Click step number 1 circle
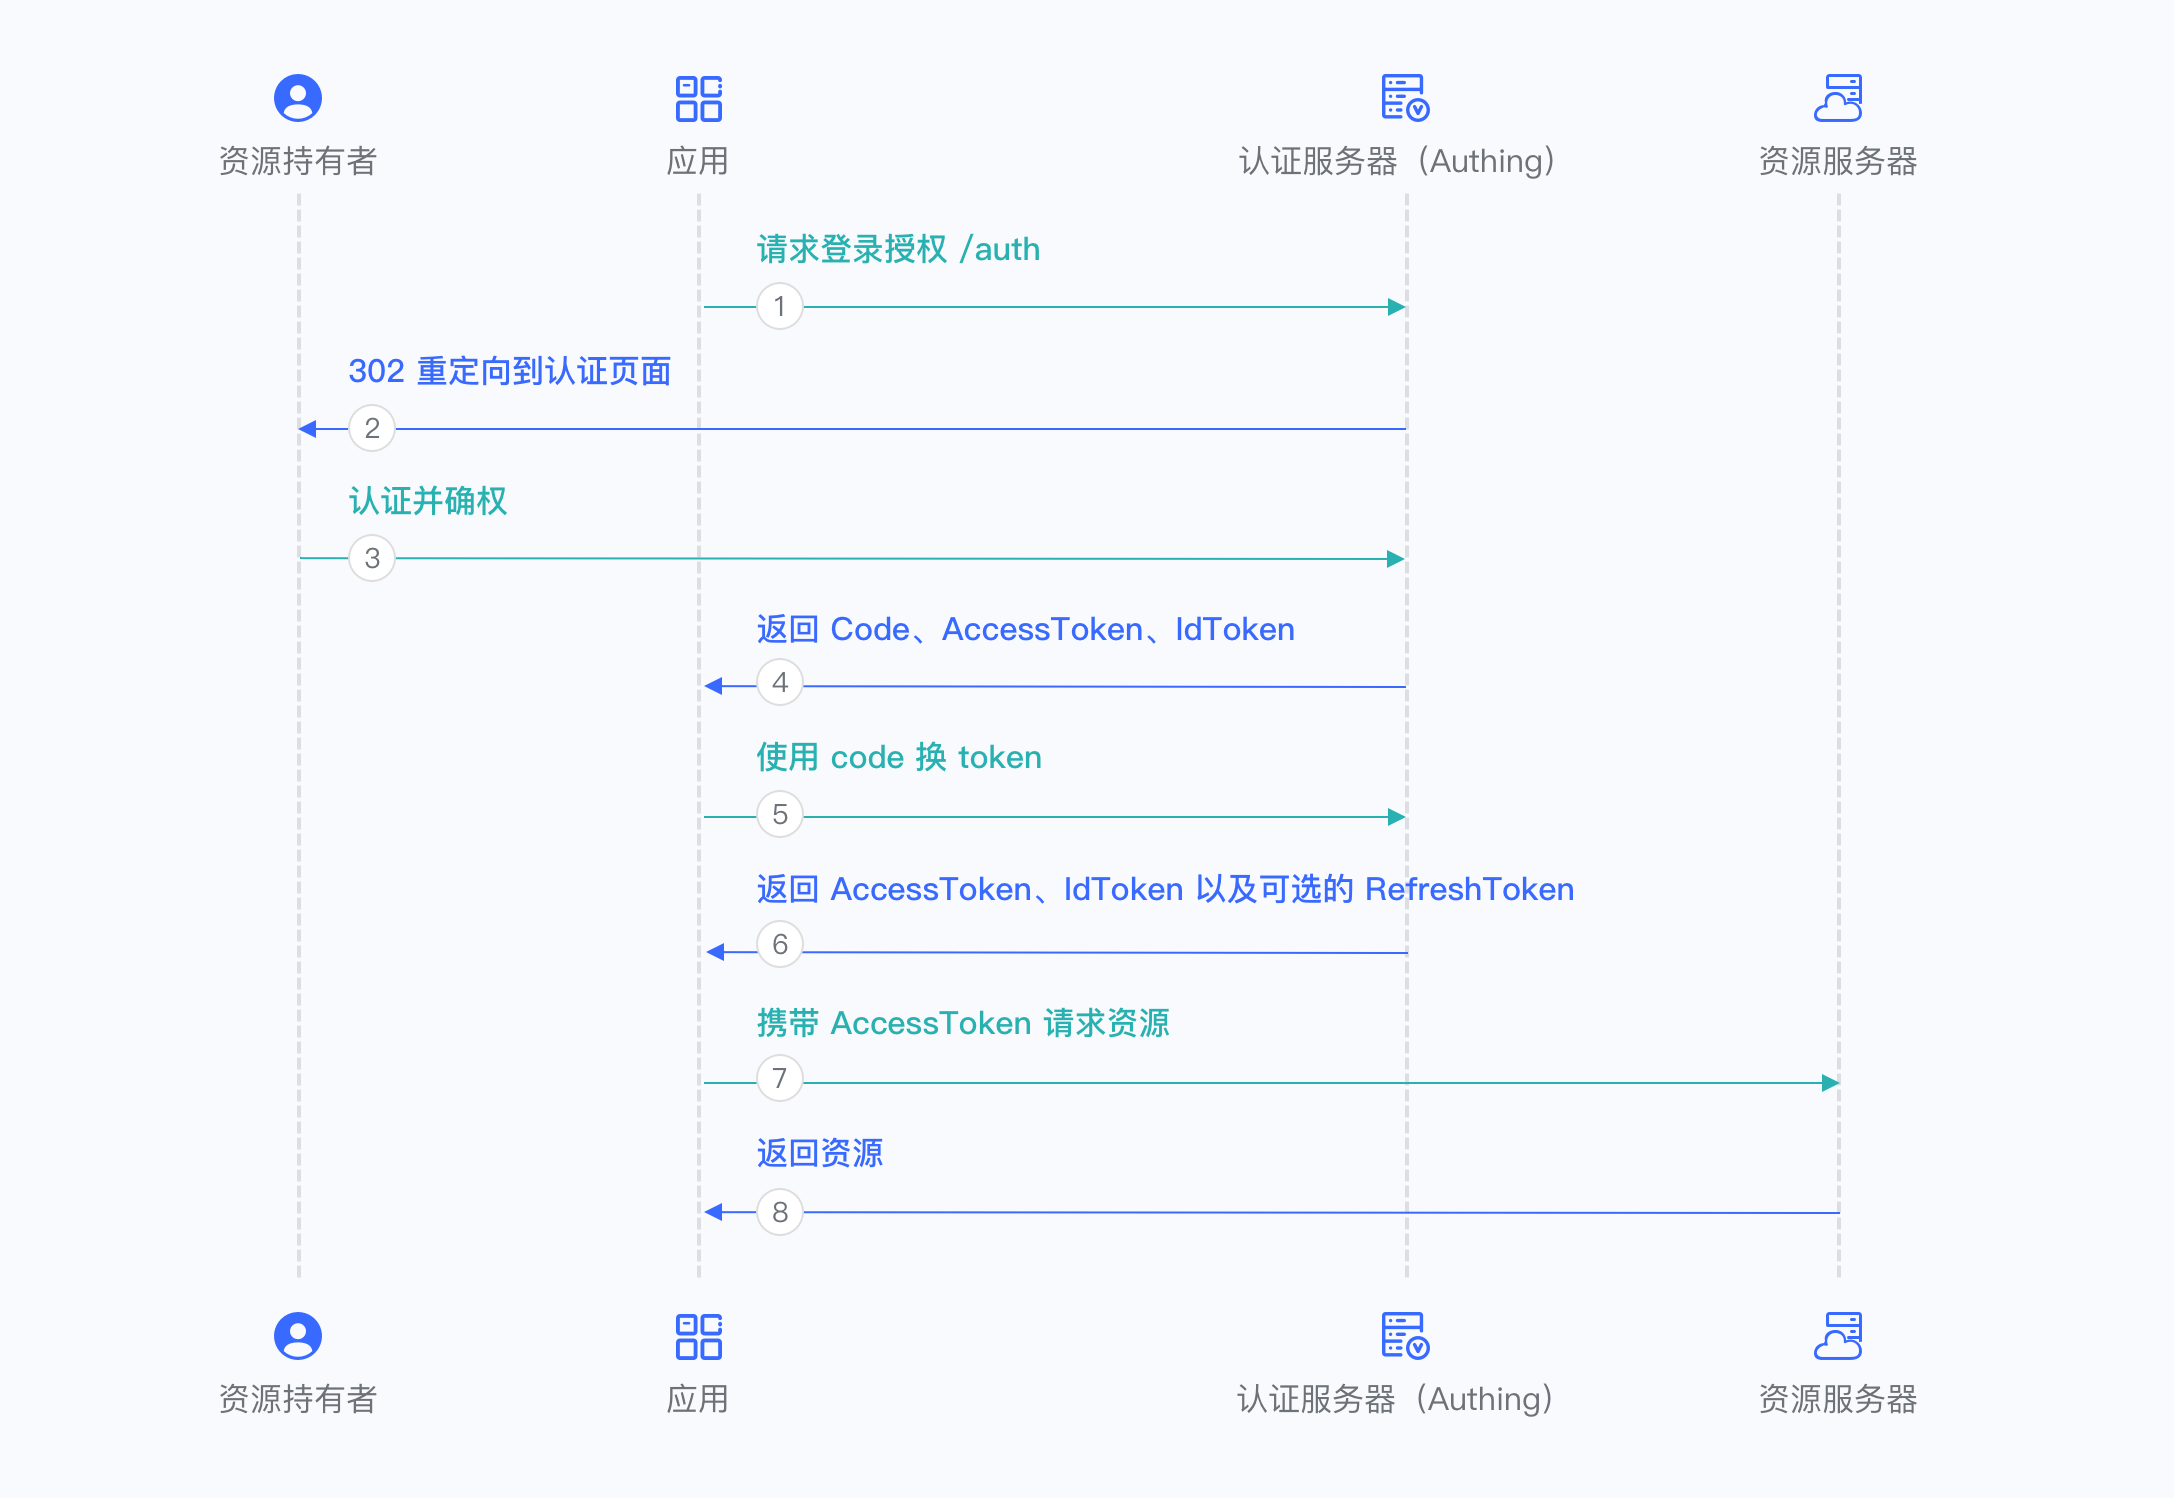This screenshot has height=1498, width=2174. (780, 306)
